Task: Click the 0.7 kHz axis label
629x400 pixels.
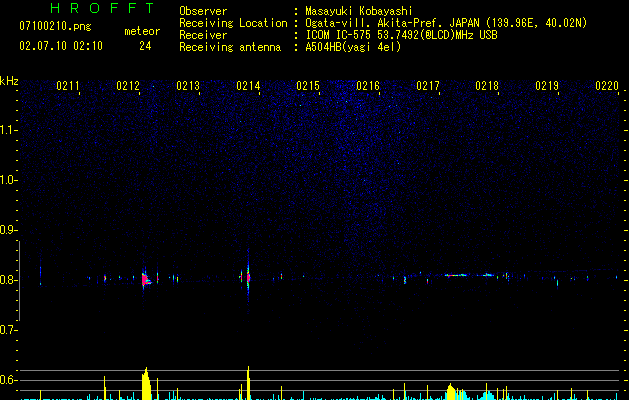Action: pyautogui.click(x=8, y=330)
